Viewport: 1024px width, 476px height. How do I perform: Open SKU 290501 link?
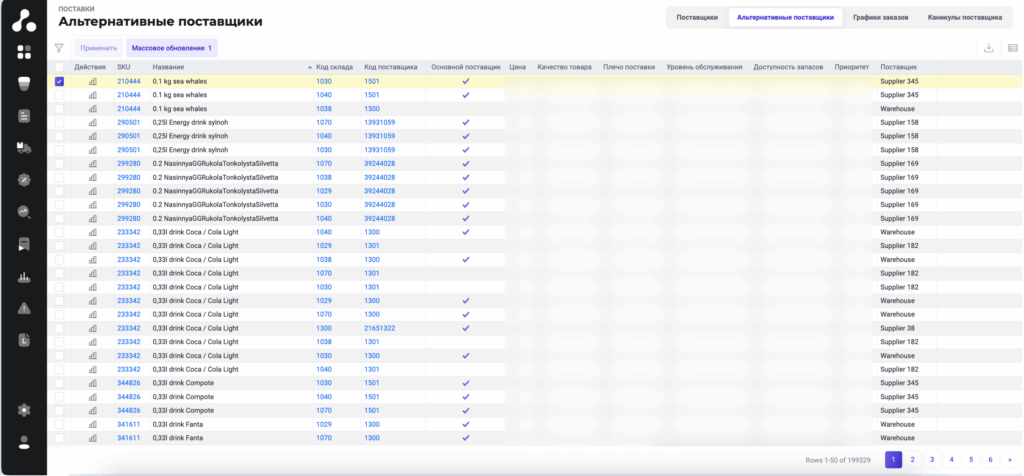pyautogui.click(x=128, y=122)
